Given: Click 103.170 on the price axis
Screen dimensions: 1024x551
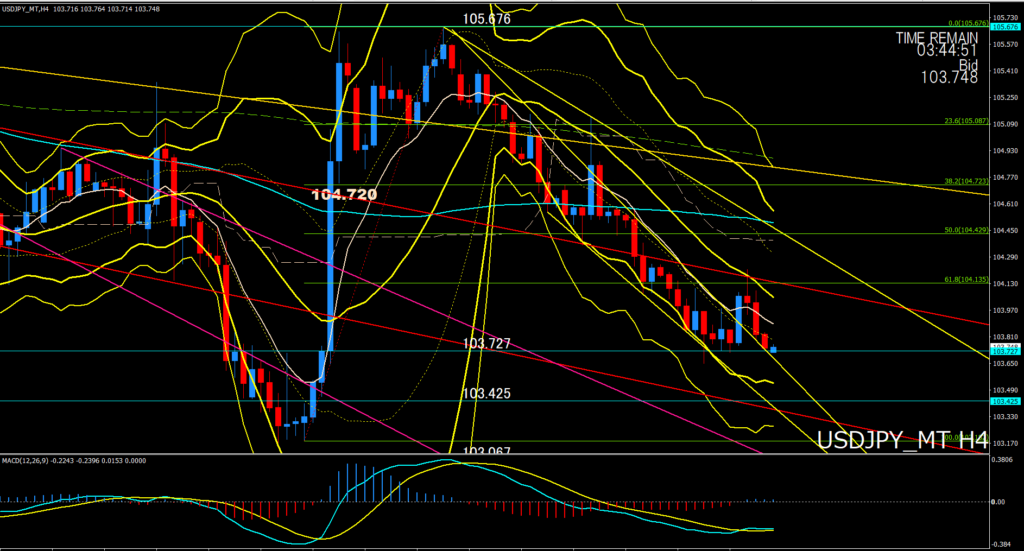Looking at the screenshot, I should (1005, 443).
